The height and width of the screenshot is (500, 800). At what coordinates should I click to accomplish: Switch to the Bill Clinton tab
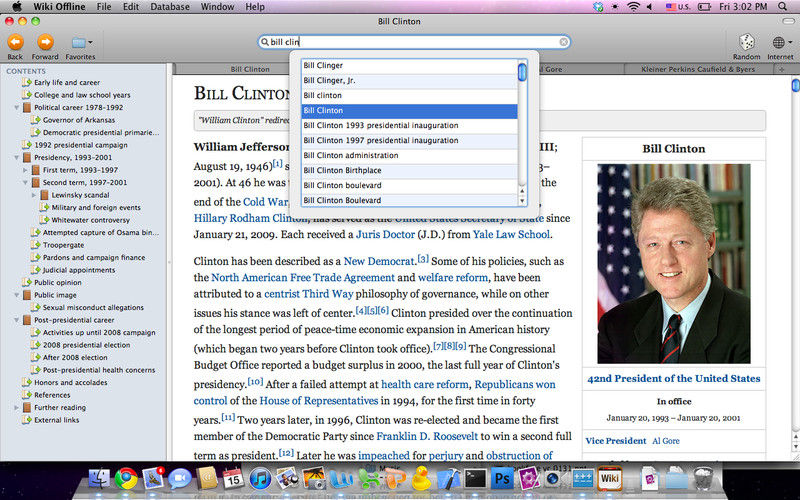point(250,69)
